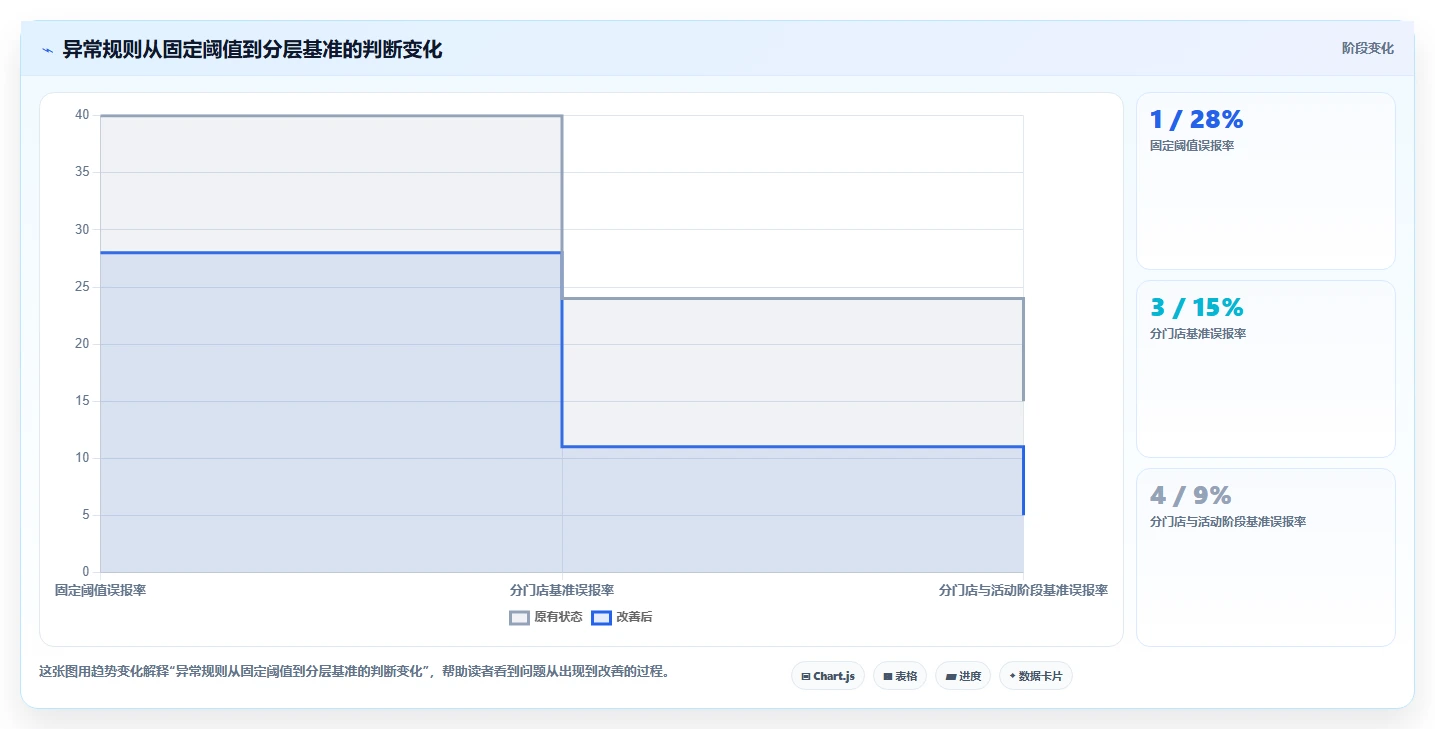The image size is (1435, 729).
Task: Click the 进度 tag
Action: pyautogui.click(x=964, y=676)
